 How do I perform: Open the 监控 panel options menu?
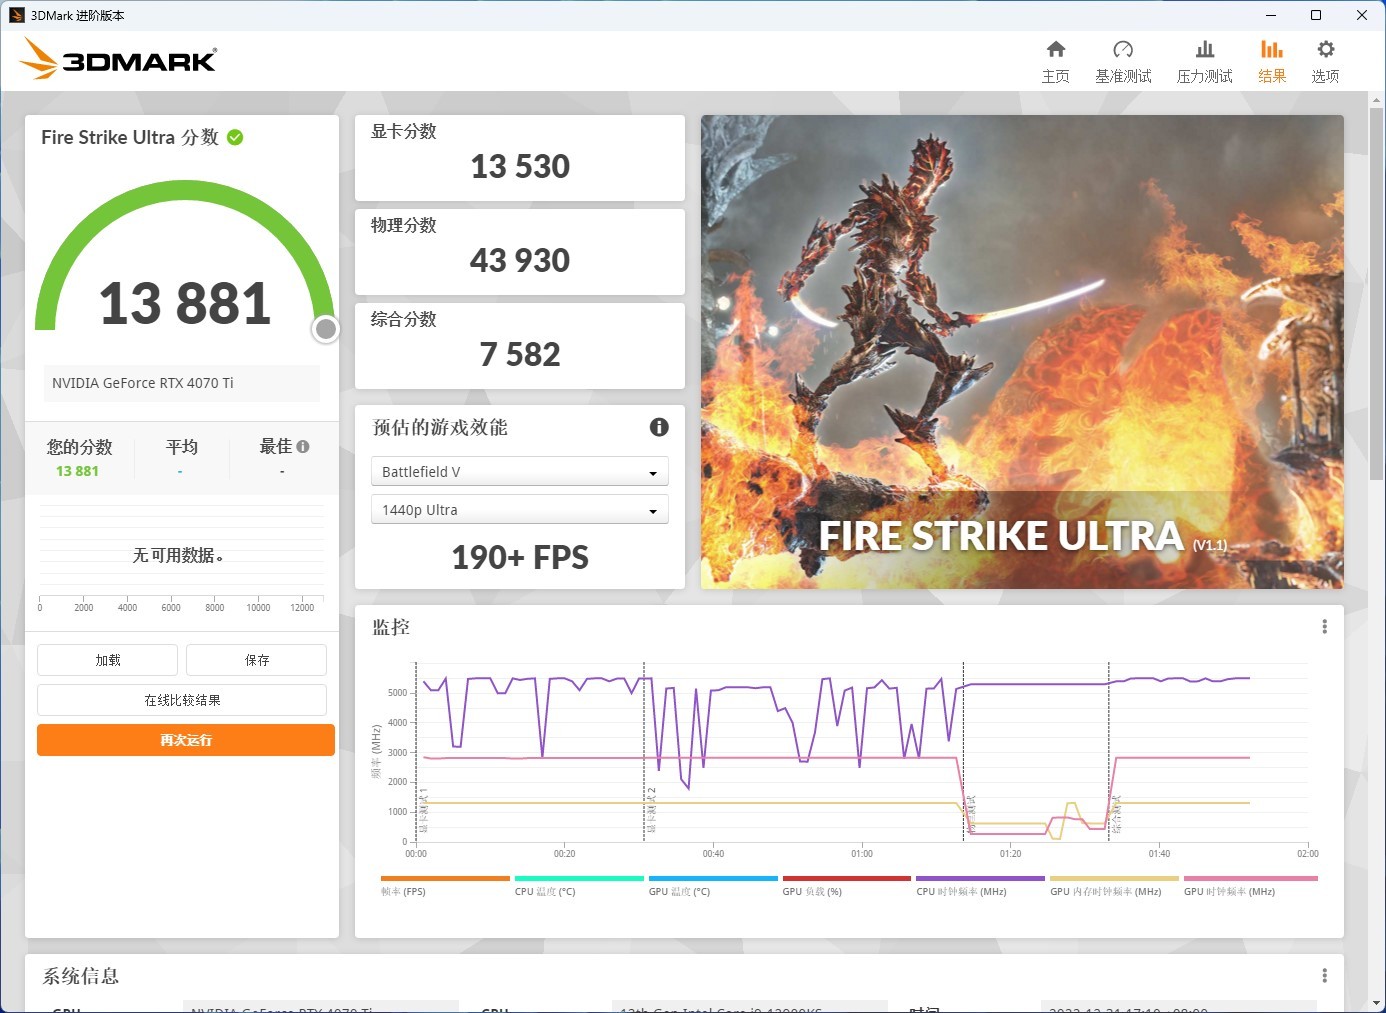click(1324, 626)
